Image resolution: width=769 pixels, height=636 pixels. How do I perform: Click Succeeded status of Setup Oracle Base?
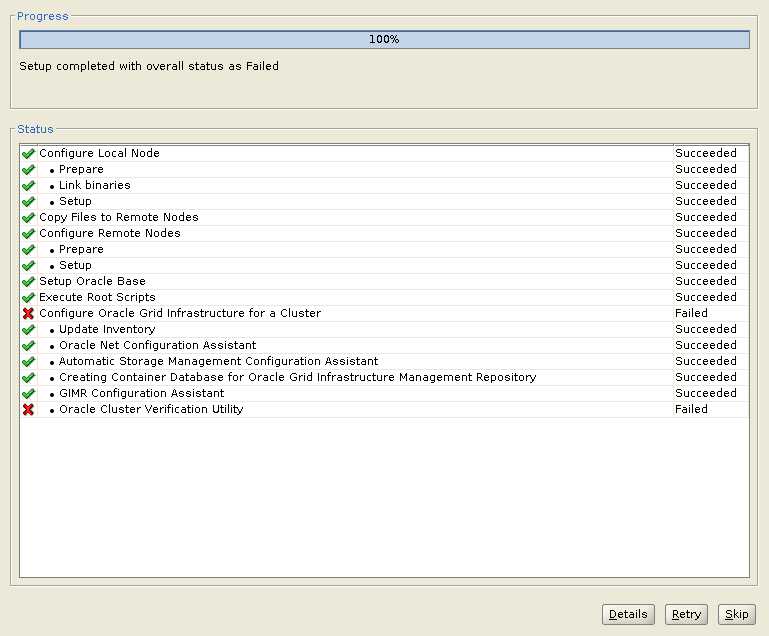coord(706,281)
